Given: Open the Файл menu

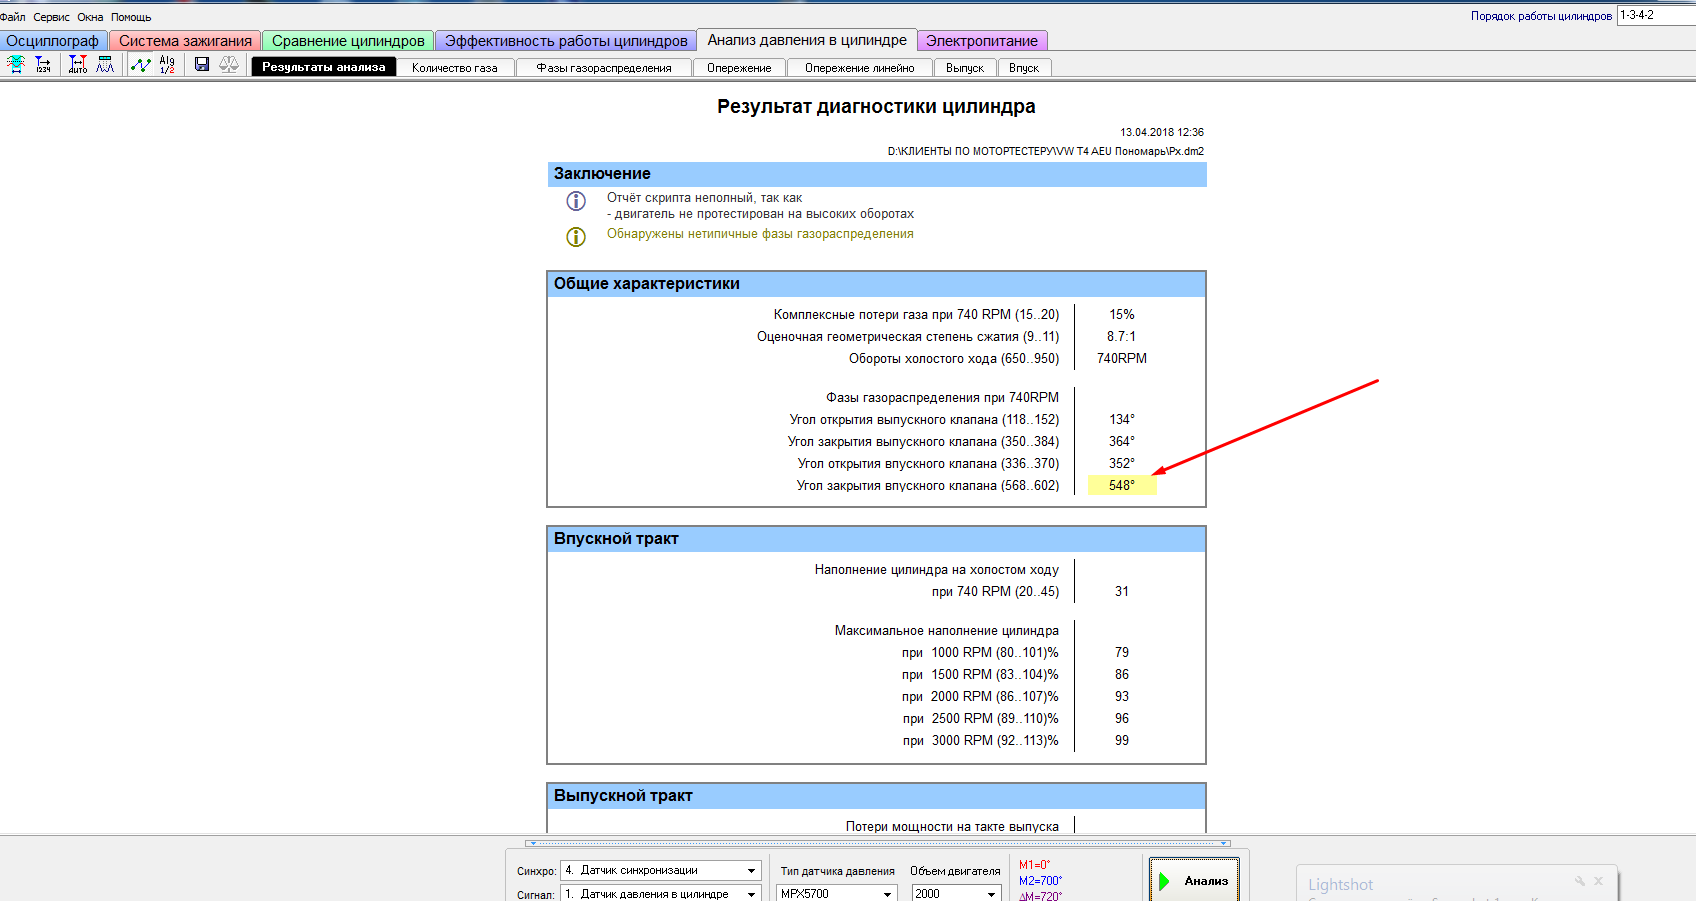Looking at the screenshot, I should pos(13,17).
